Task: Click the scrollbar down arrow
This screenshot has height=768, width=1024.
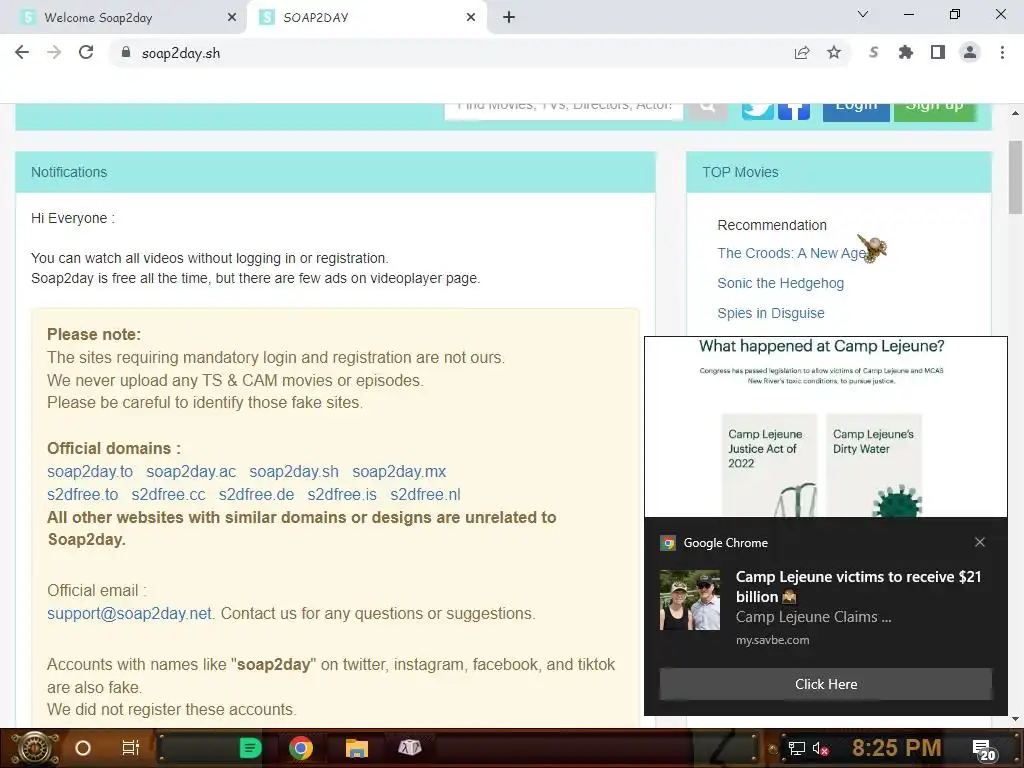Action: (x=1015, y=718)
